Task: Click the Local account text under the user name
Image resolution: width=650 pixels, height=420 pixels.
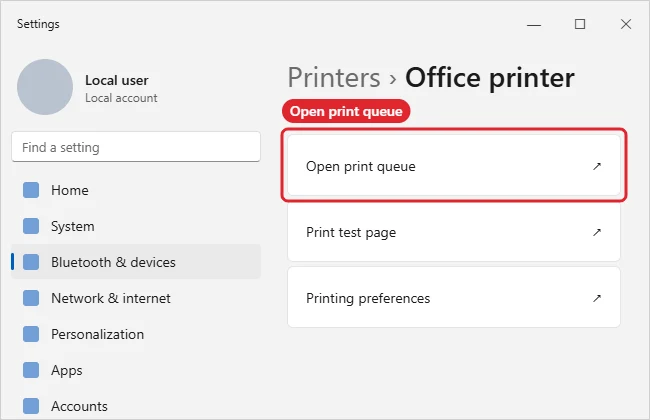Action: (x=121, y=98)
